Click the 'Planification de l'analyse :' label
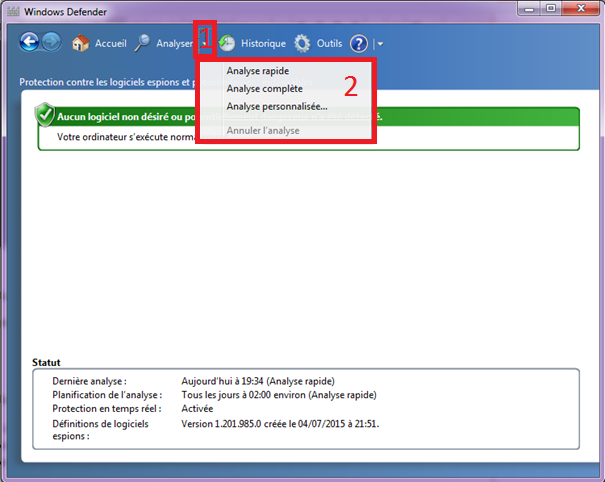 (x=107, y=395)
